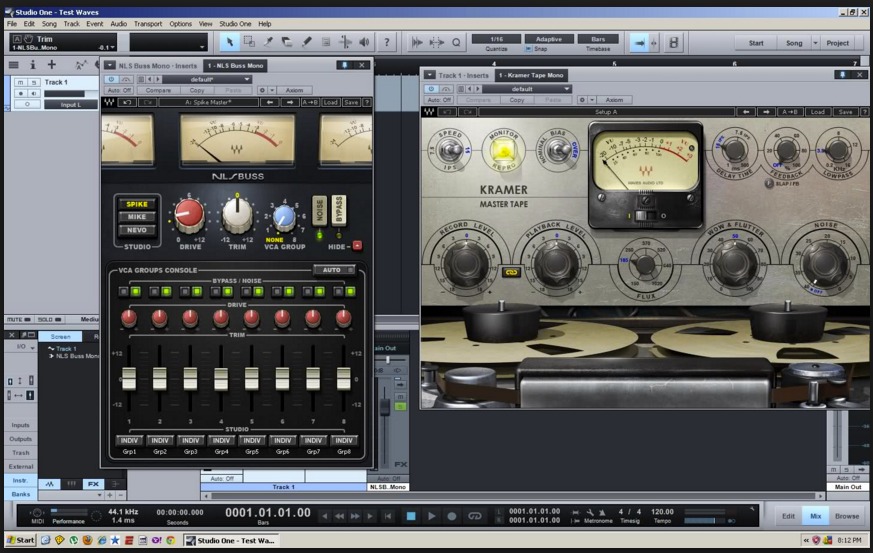Select the Eraser tool in the toolbar
This screenshot has height=553, width=873.
(x=287, y=42)
